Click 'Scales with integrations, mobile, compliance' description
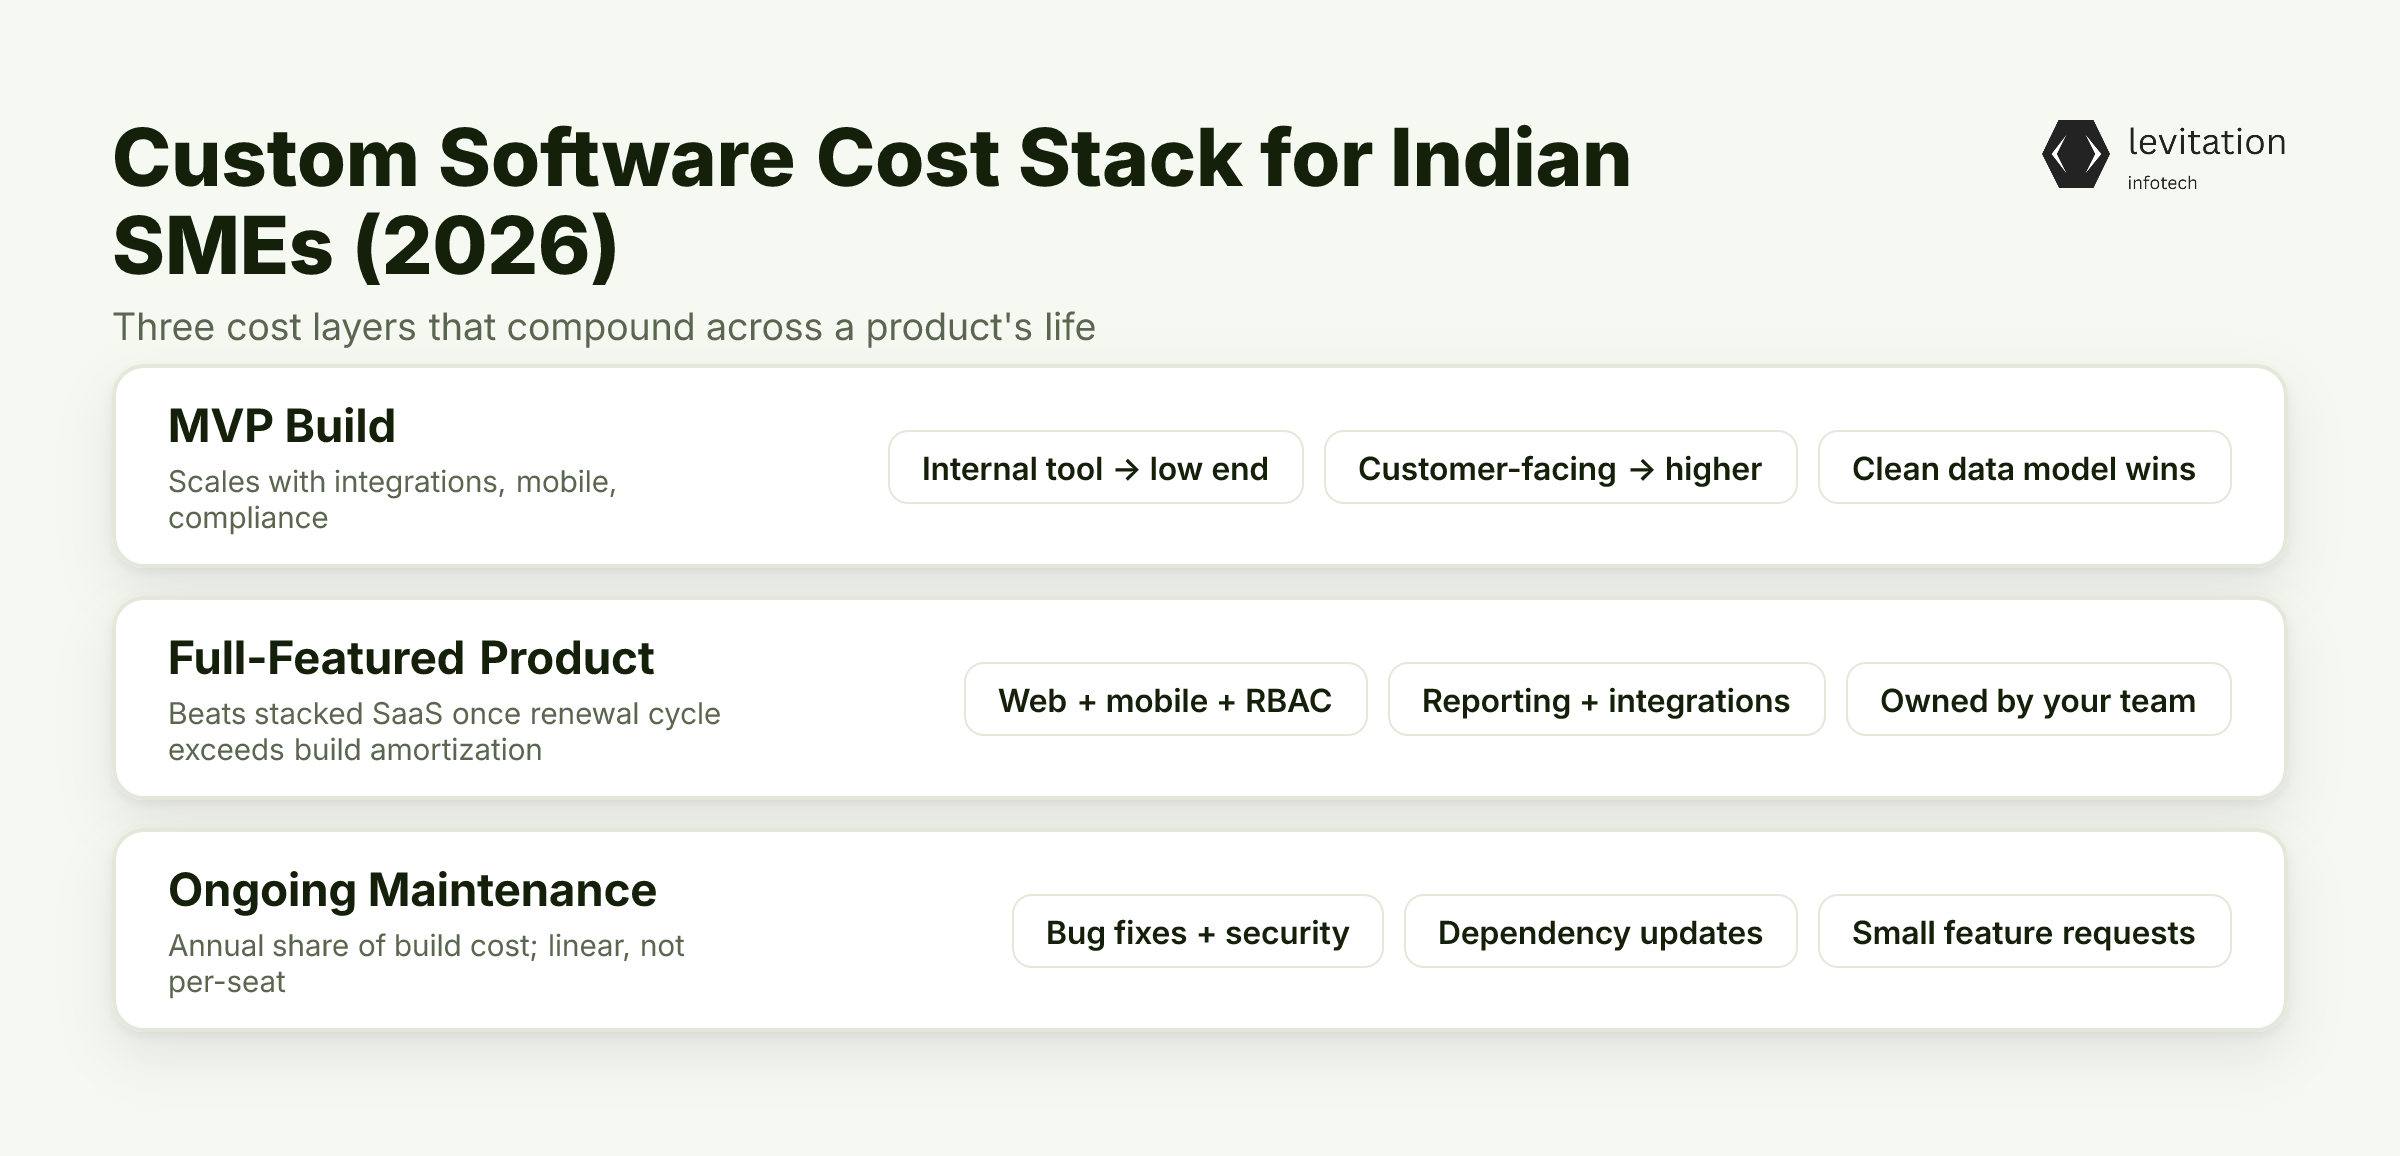This screenshot has width=2400, height=1156. [x=392, y=499]
